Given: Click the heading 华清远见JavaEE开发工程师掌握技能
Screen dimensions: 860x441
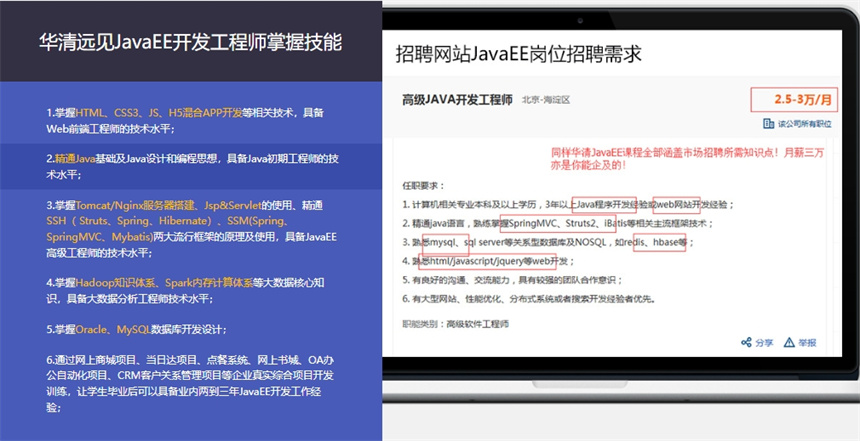Looking at the screenshot, I should 190,42.
